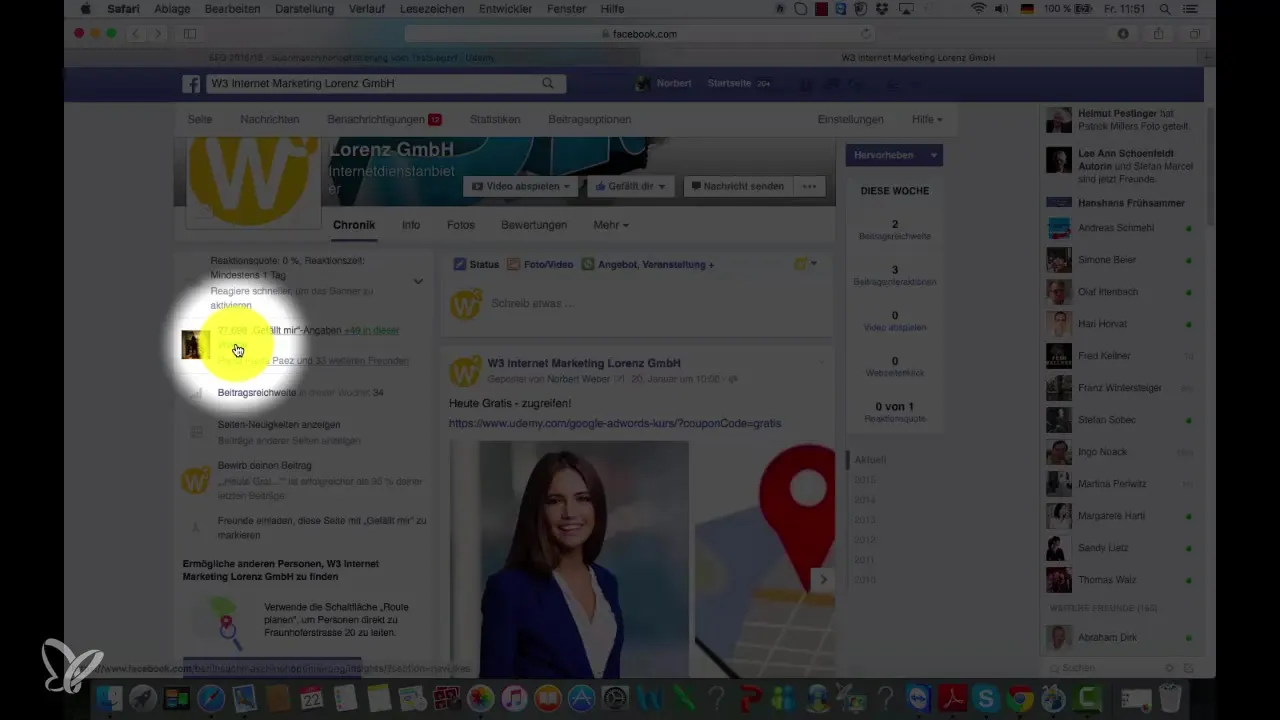1280x720 pixels.
Task: Toggle the Safari sidebar button
Action: click(190, 33)
